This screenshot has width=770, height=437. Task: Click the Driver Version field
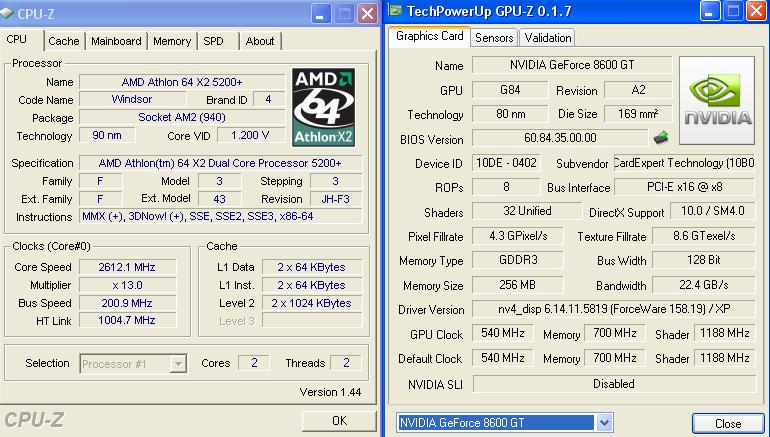612,310
